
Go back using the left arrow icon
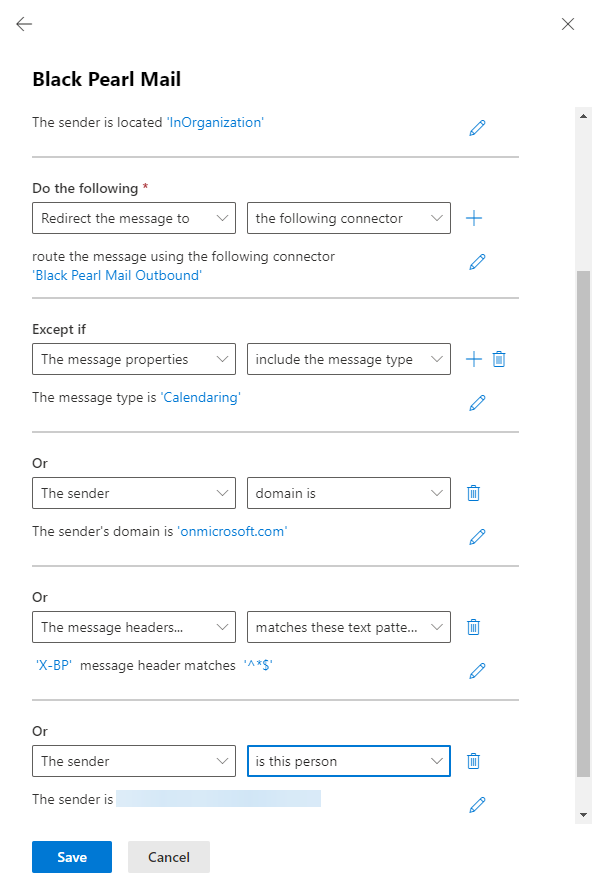point(24,24)
